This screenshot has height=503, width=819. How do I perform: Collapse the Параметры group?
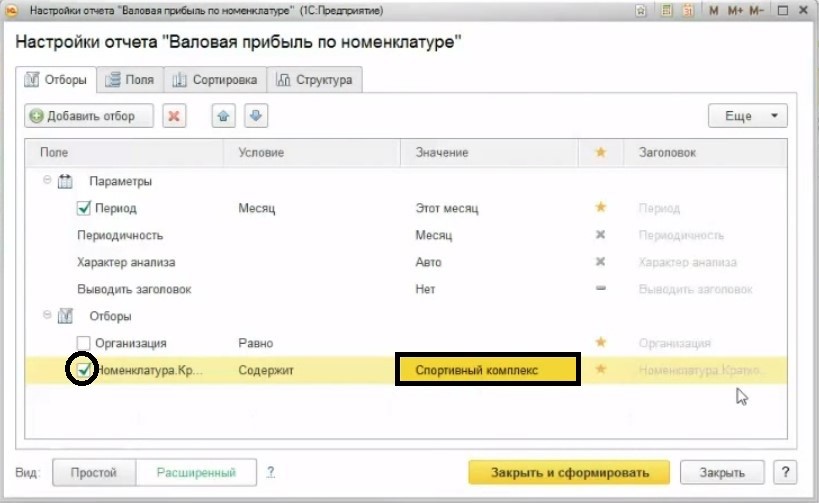click(x=46, y=182)
